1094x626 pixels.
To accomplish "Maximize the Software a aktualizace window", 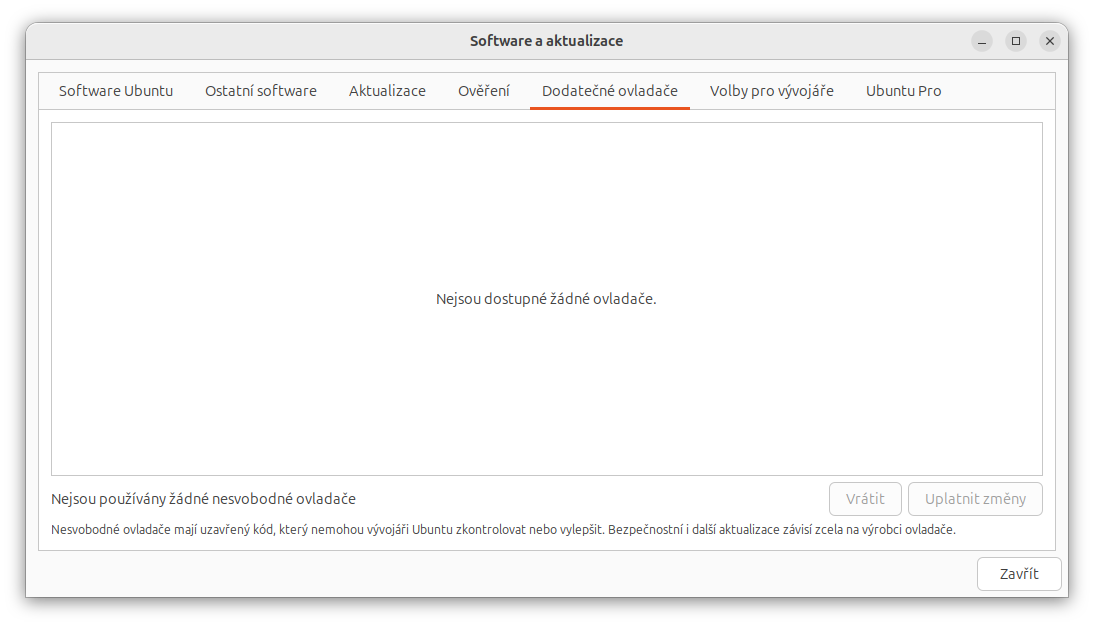I will pos(1016,41).
